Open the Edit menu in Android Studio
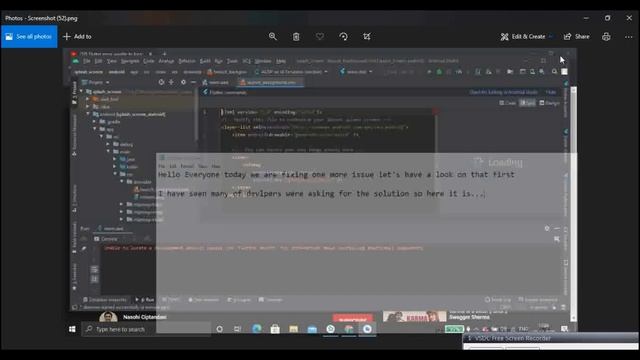Viewport: 640px width, 360px height. tap(98, 61)
